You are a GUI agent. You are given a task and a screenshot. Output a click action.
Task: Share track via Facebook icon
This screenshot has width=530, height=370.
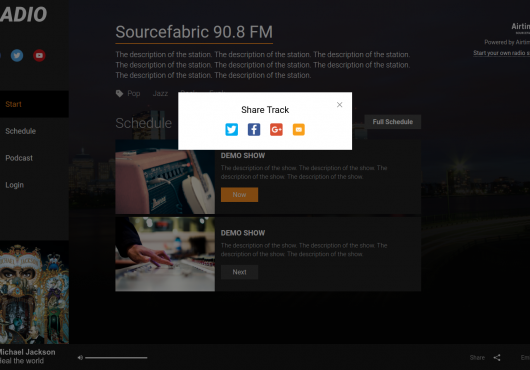click(254, 129)
